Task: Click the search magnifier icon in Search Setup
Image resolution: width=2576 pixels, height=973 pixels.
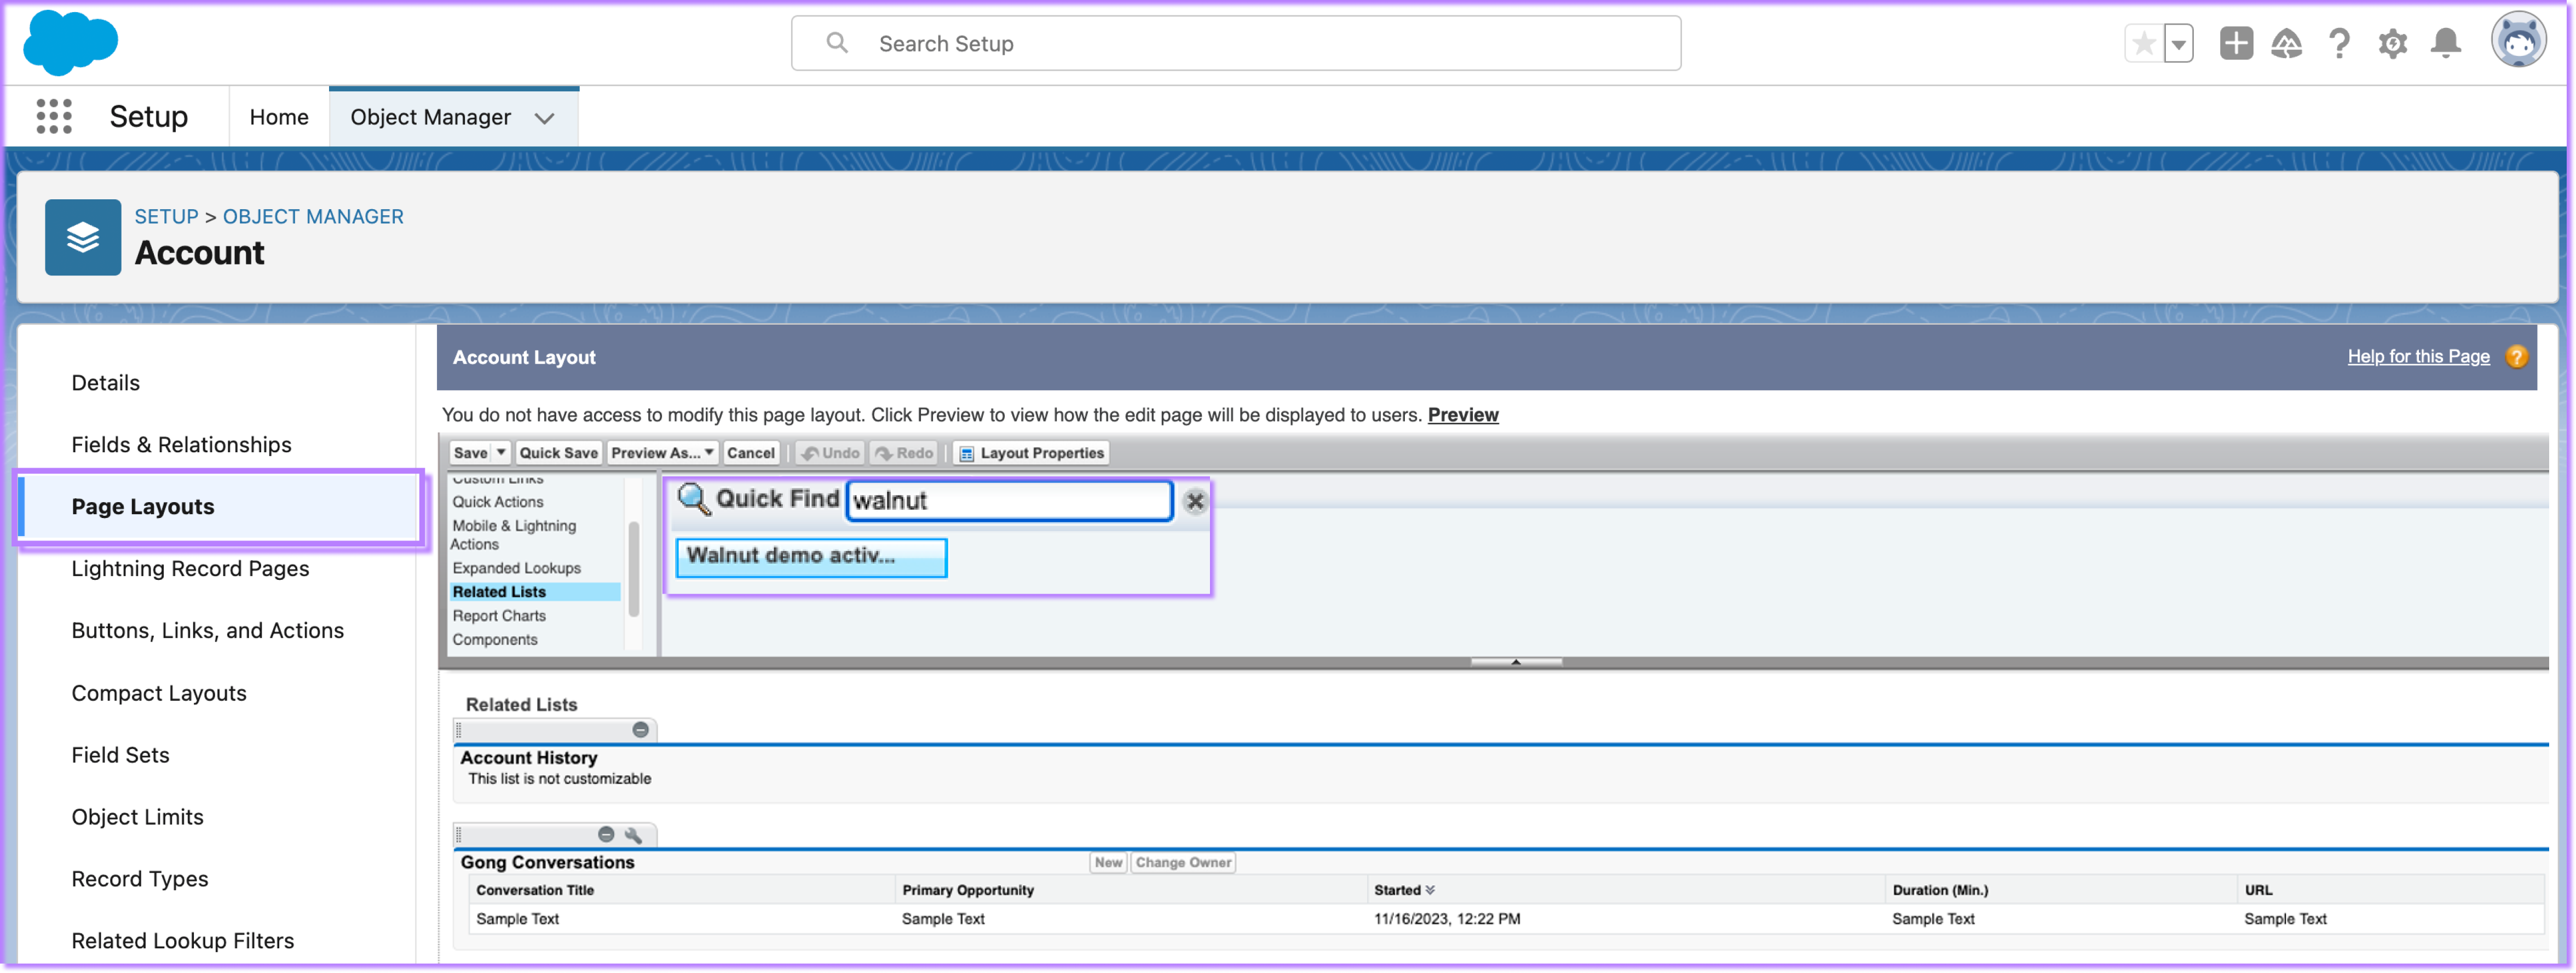Action: pyautogui.click(x=837, y=43)
